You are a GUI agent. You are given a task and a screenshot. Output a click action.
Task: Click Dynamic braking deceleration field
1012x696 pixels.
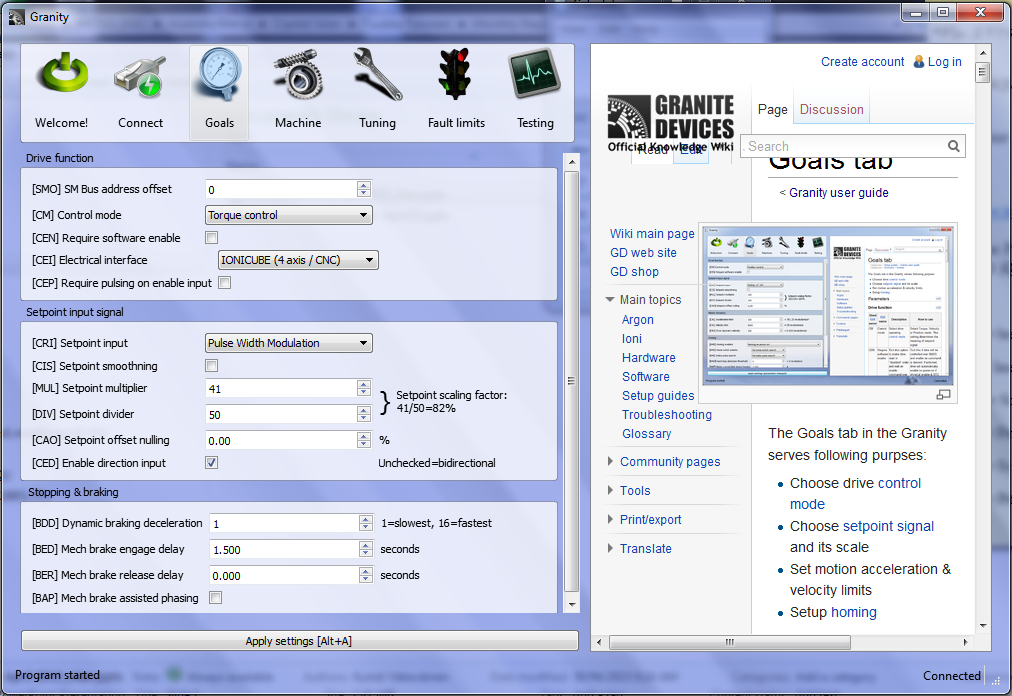click(285, 523)
